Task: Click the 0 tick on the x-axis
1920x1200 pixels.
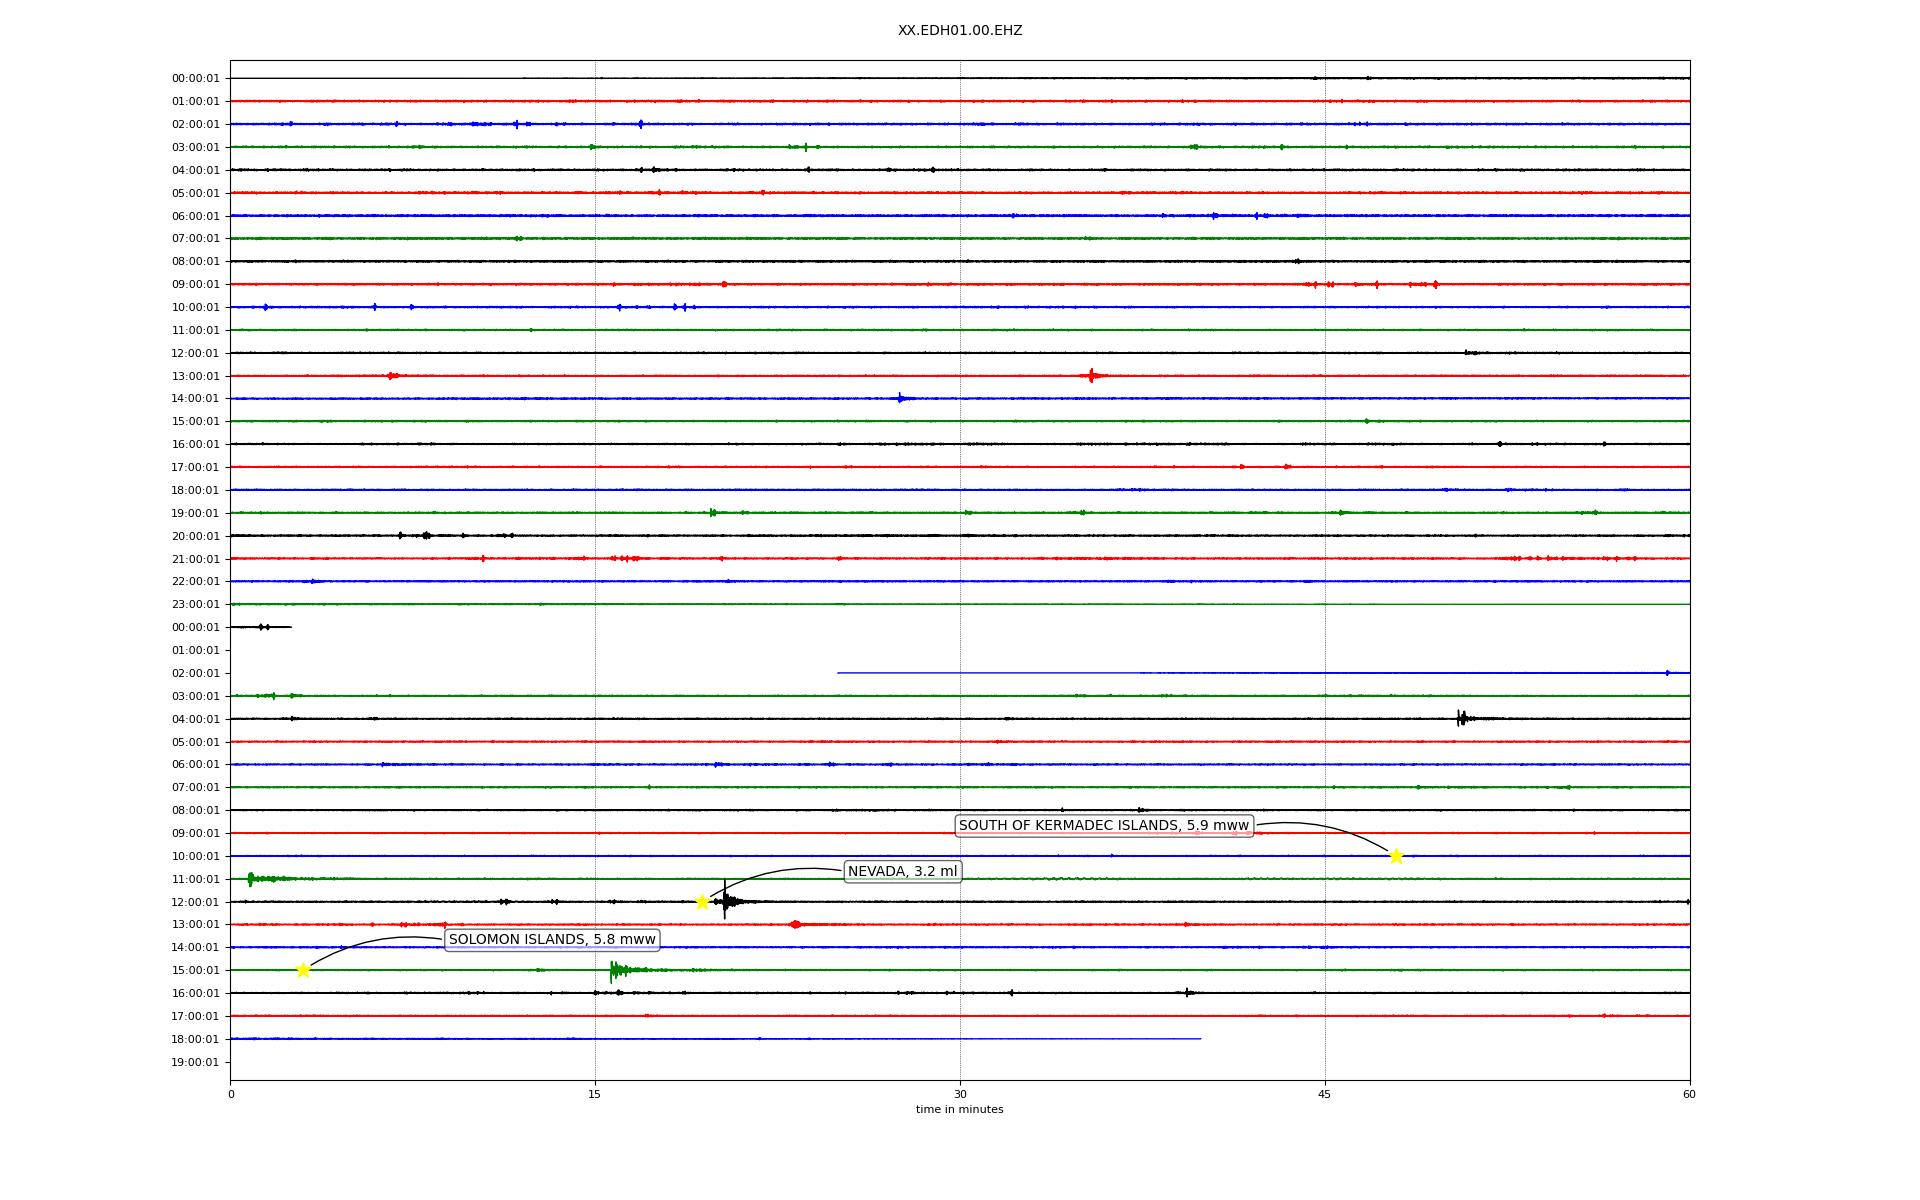Action: point(231,1094)
